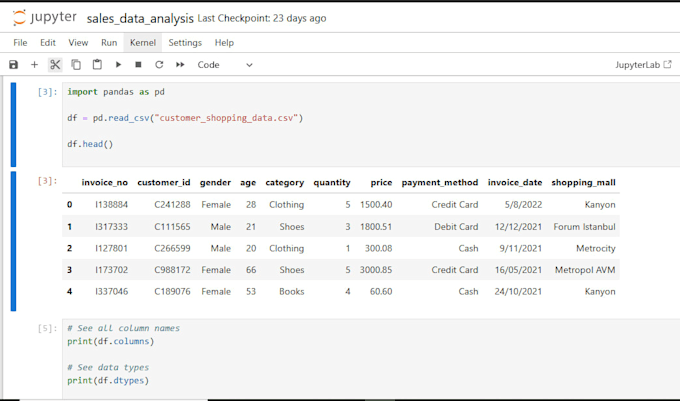Paste cell from clipboard

97,65
